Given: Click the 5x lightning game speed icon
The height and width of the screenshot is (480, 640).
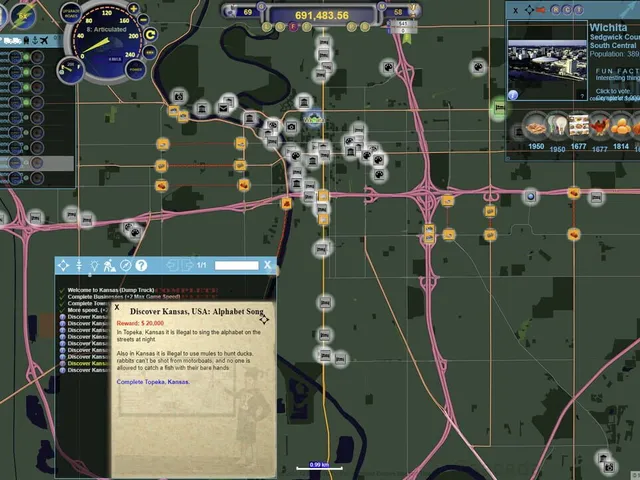Looking at the screenshot, I should tap(23, 16).
